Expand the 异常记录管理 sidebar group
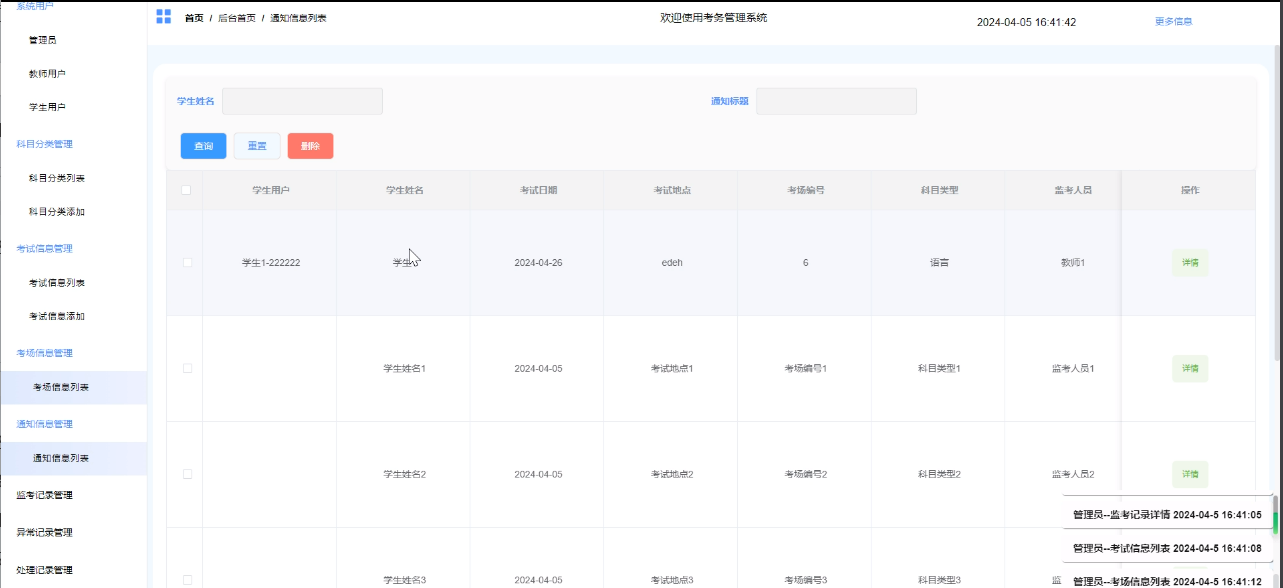This screenshot has width=1283, height=588. pos(44,532)
